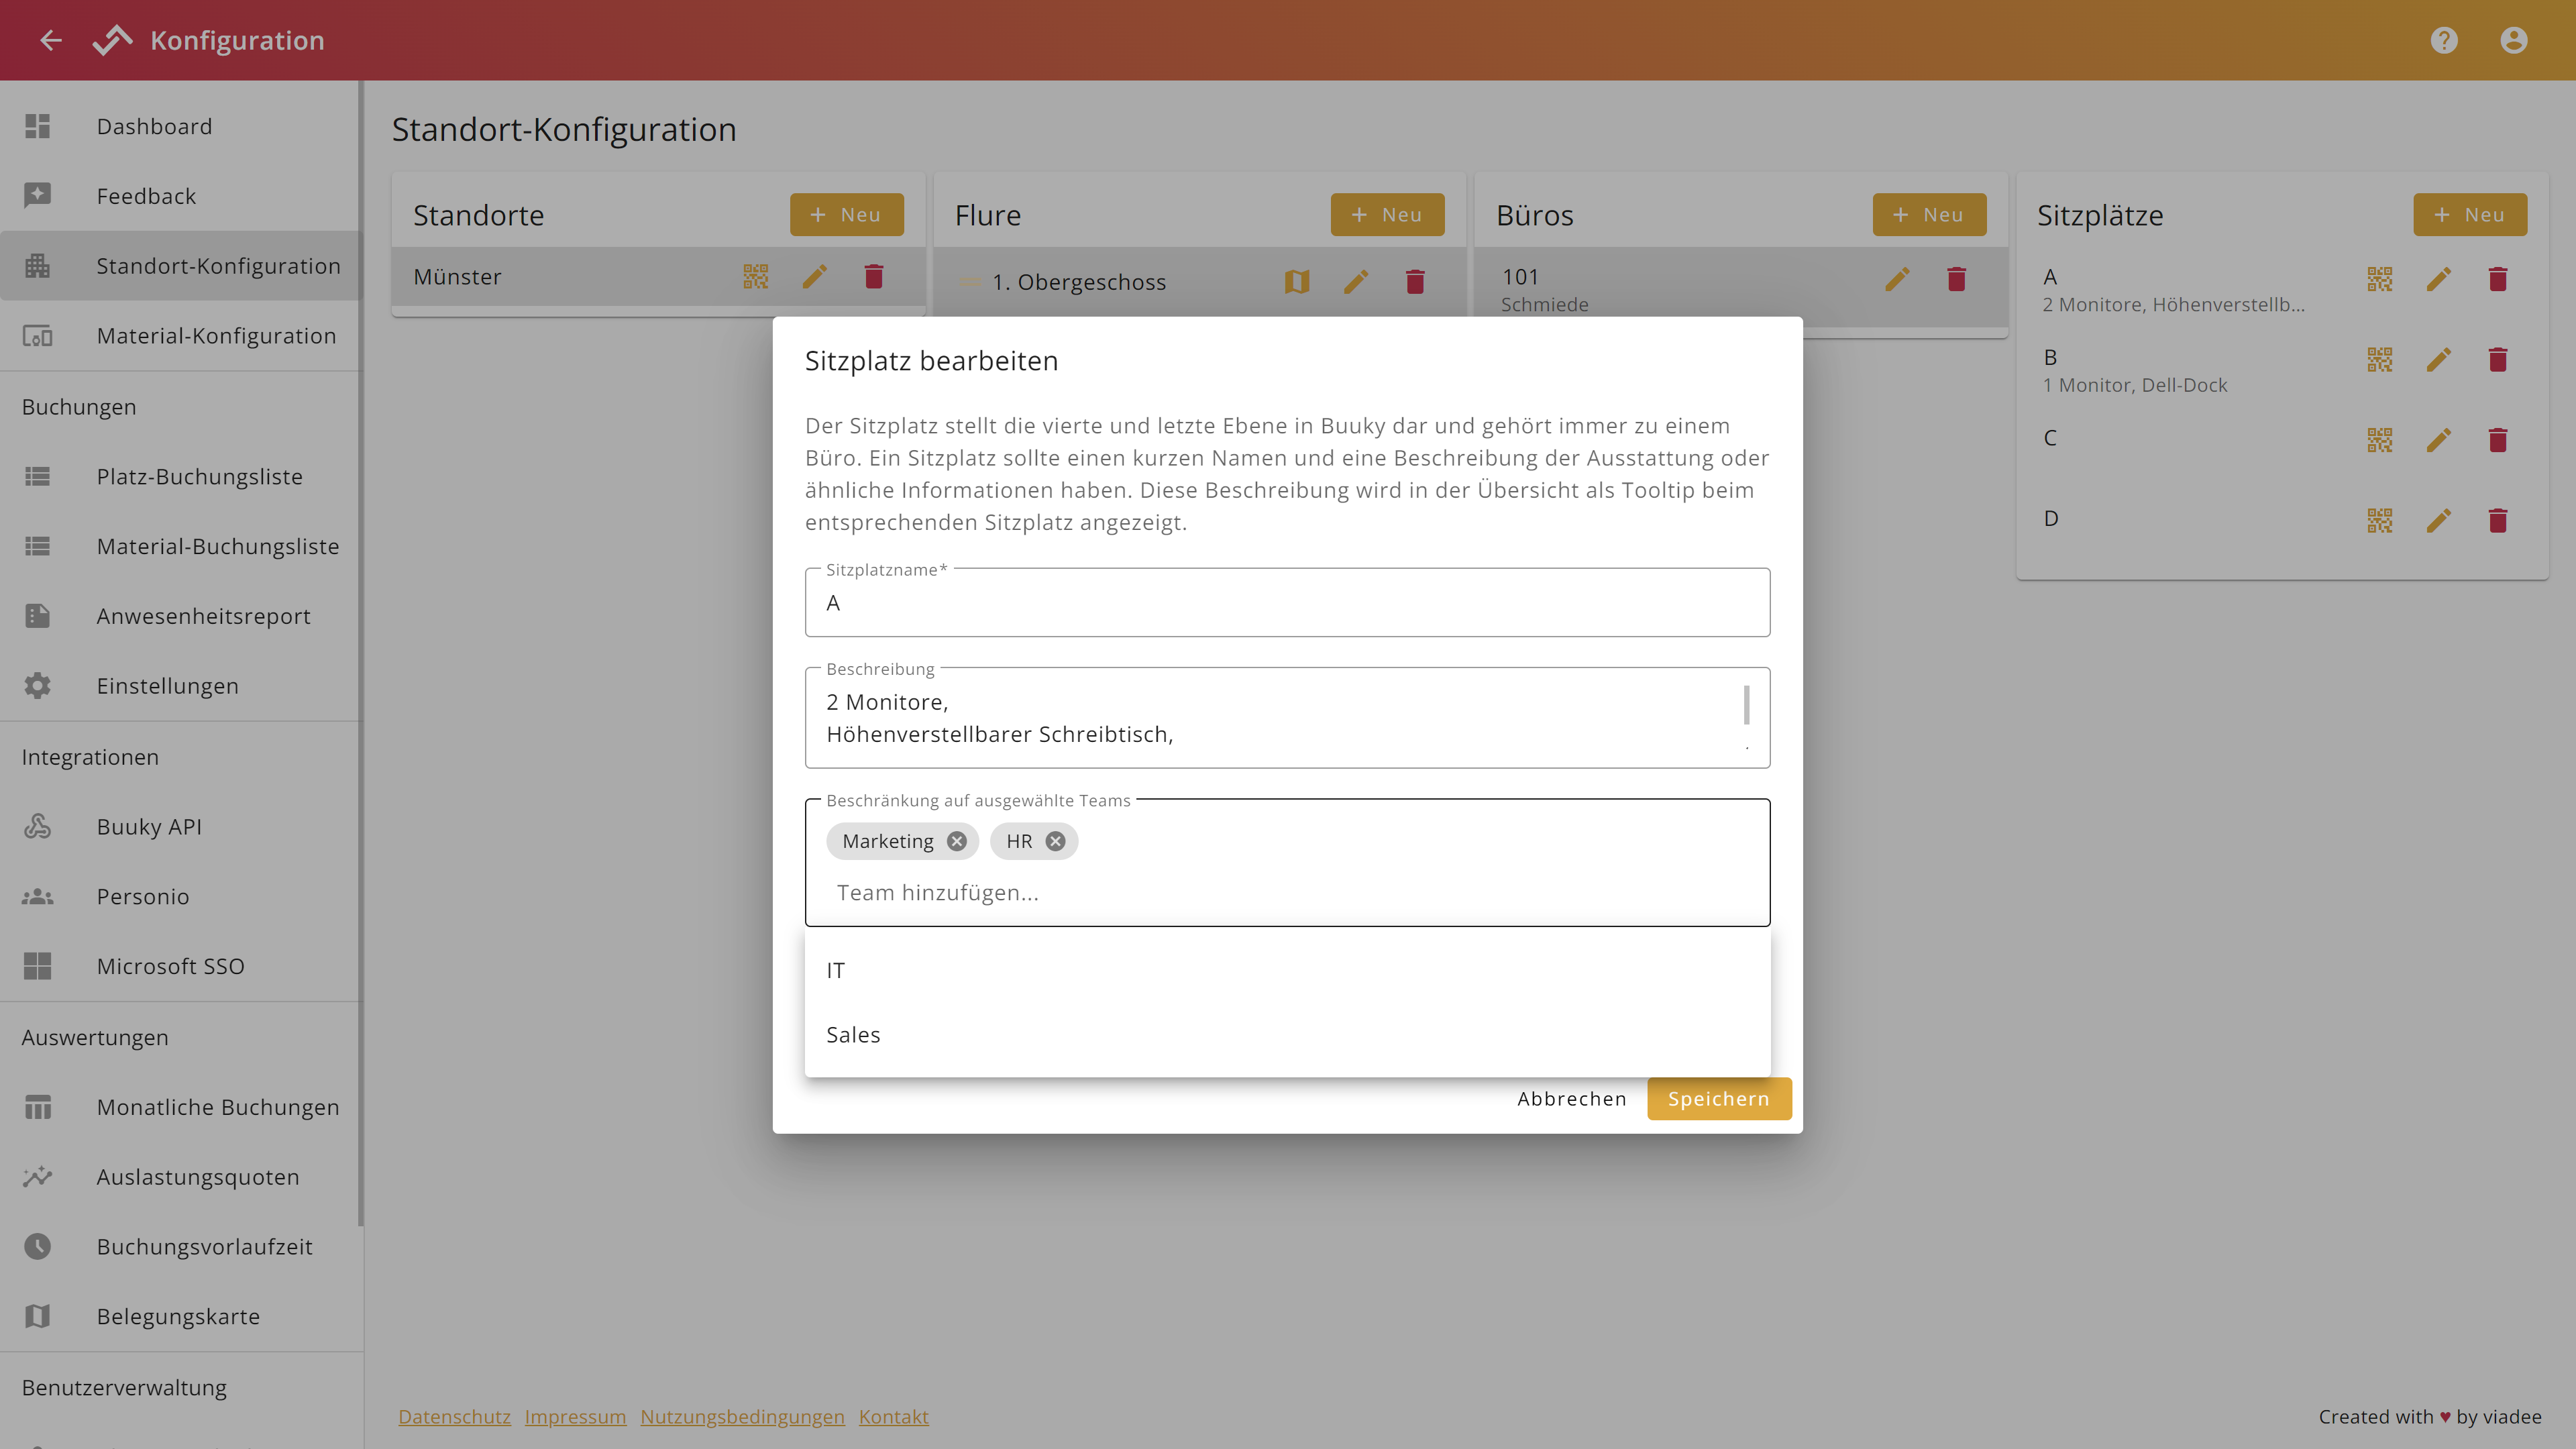Open the Nutzungsbedingungen footer link
Image resolution: width=2576 pixels, height=1449 pixels.
[x=742, y=1417]
